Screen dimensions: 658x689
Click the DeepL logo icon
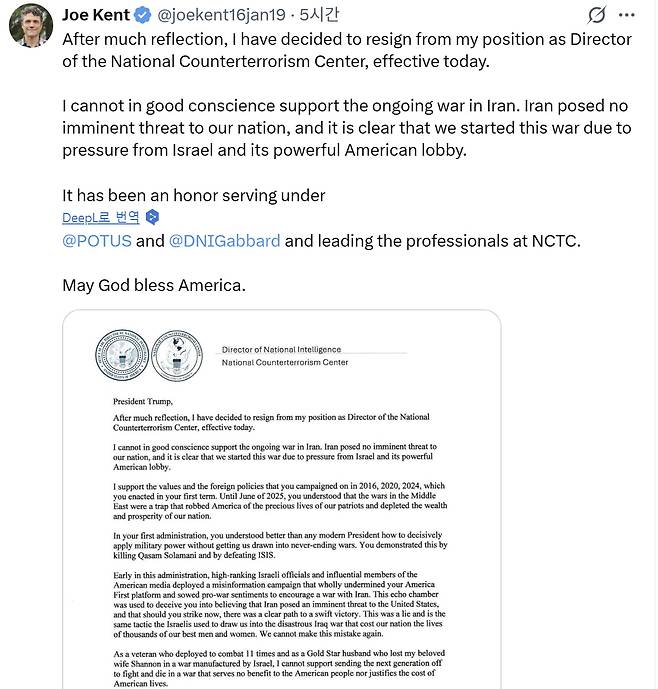tap(152, 217)
